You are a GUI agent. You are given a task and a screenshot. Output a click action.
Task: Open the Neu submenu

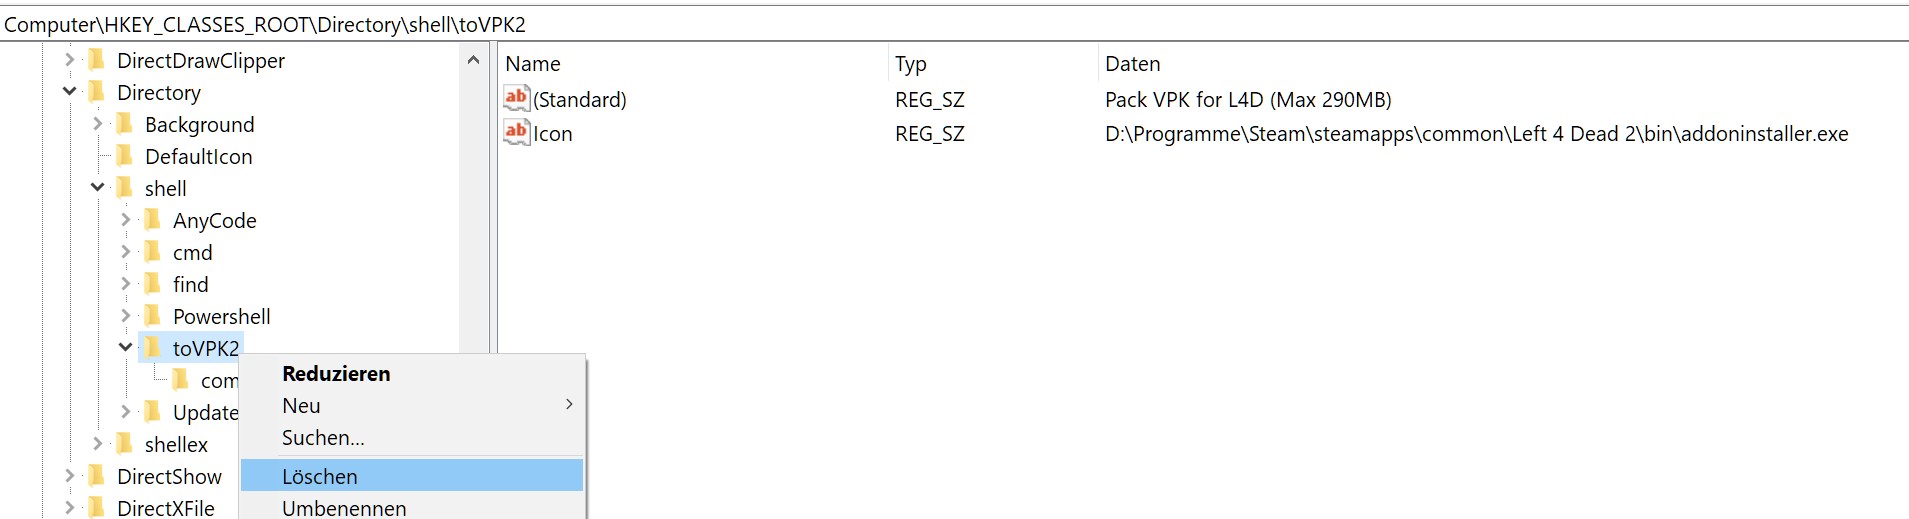point(301,405)
